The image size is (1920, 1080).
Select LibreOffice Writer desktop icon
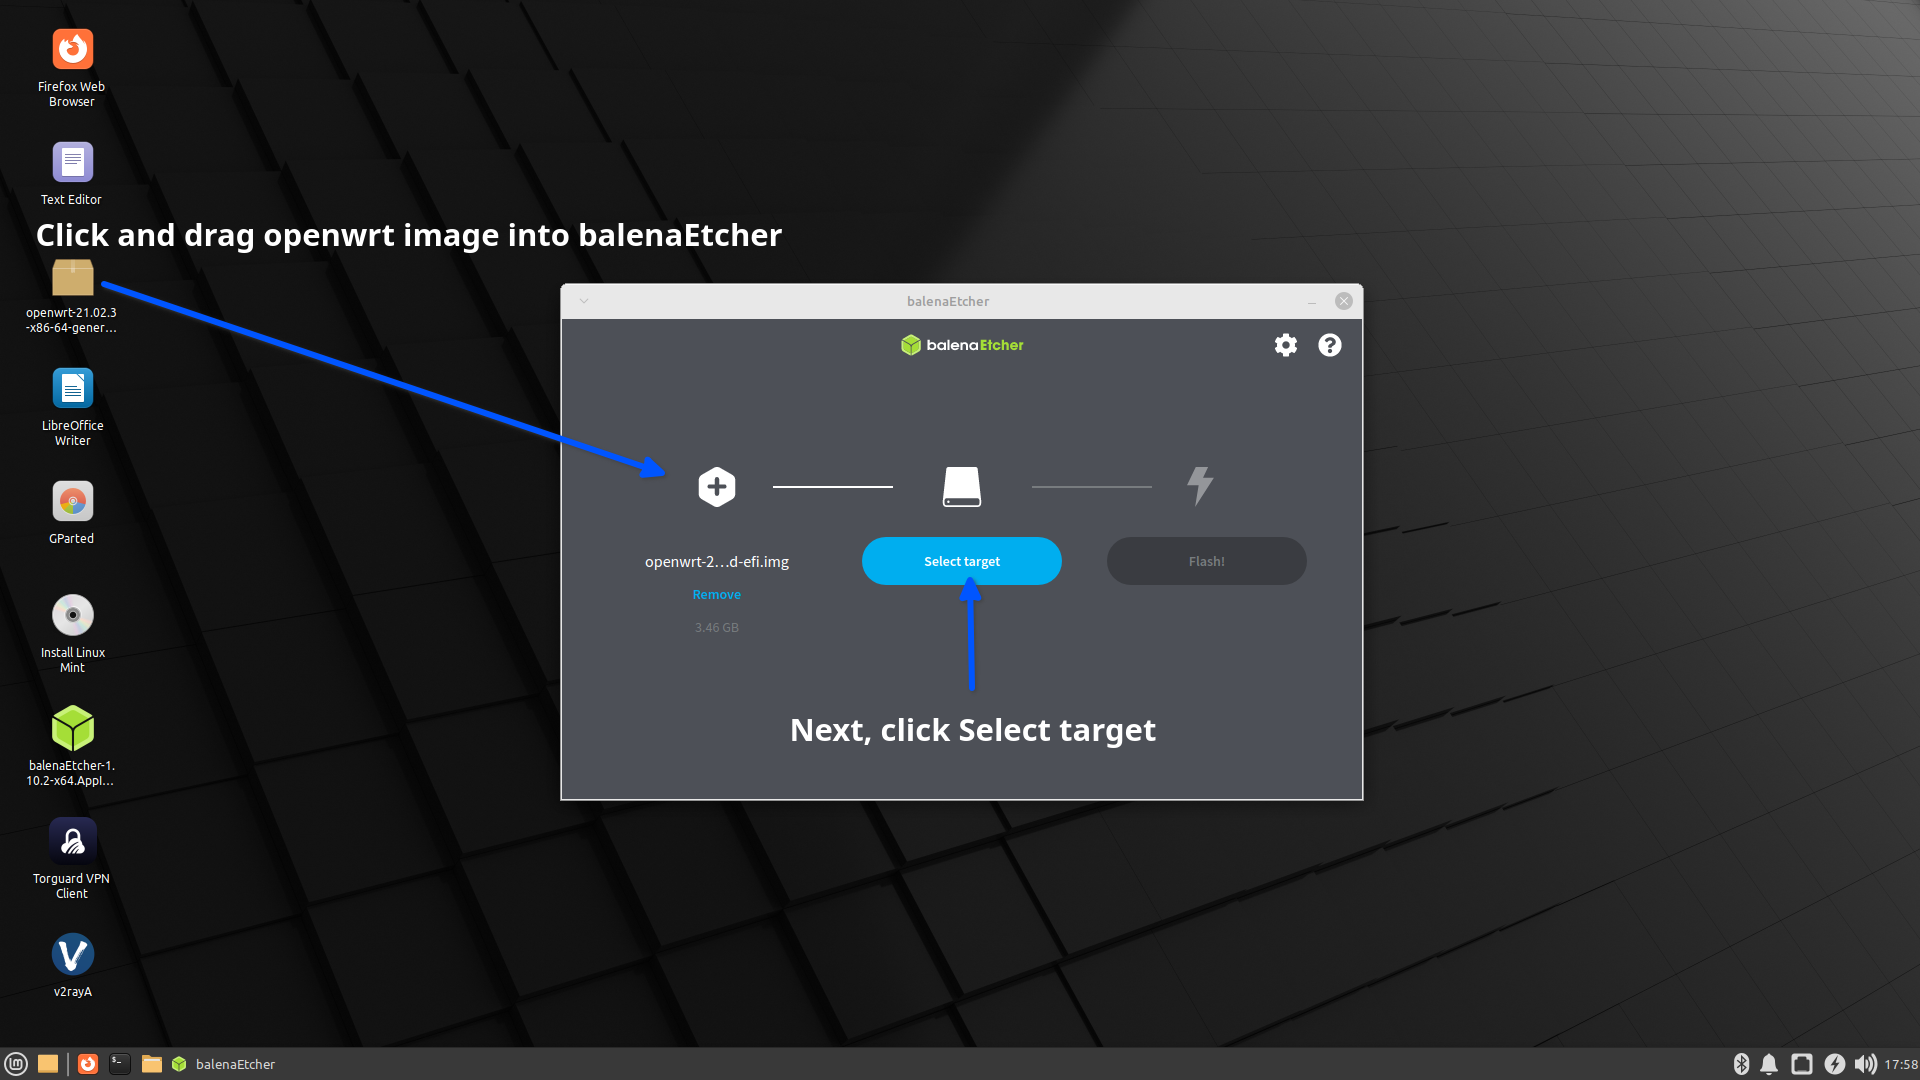(72, 407)
